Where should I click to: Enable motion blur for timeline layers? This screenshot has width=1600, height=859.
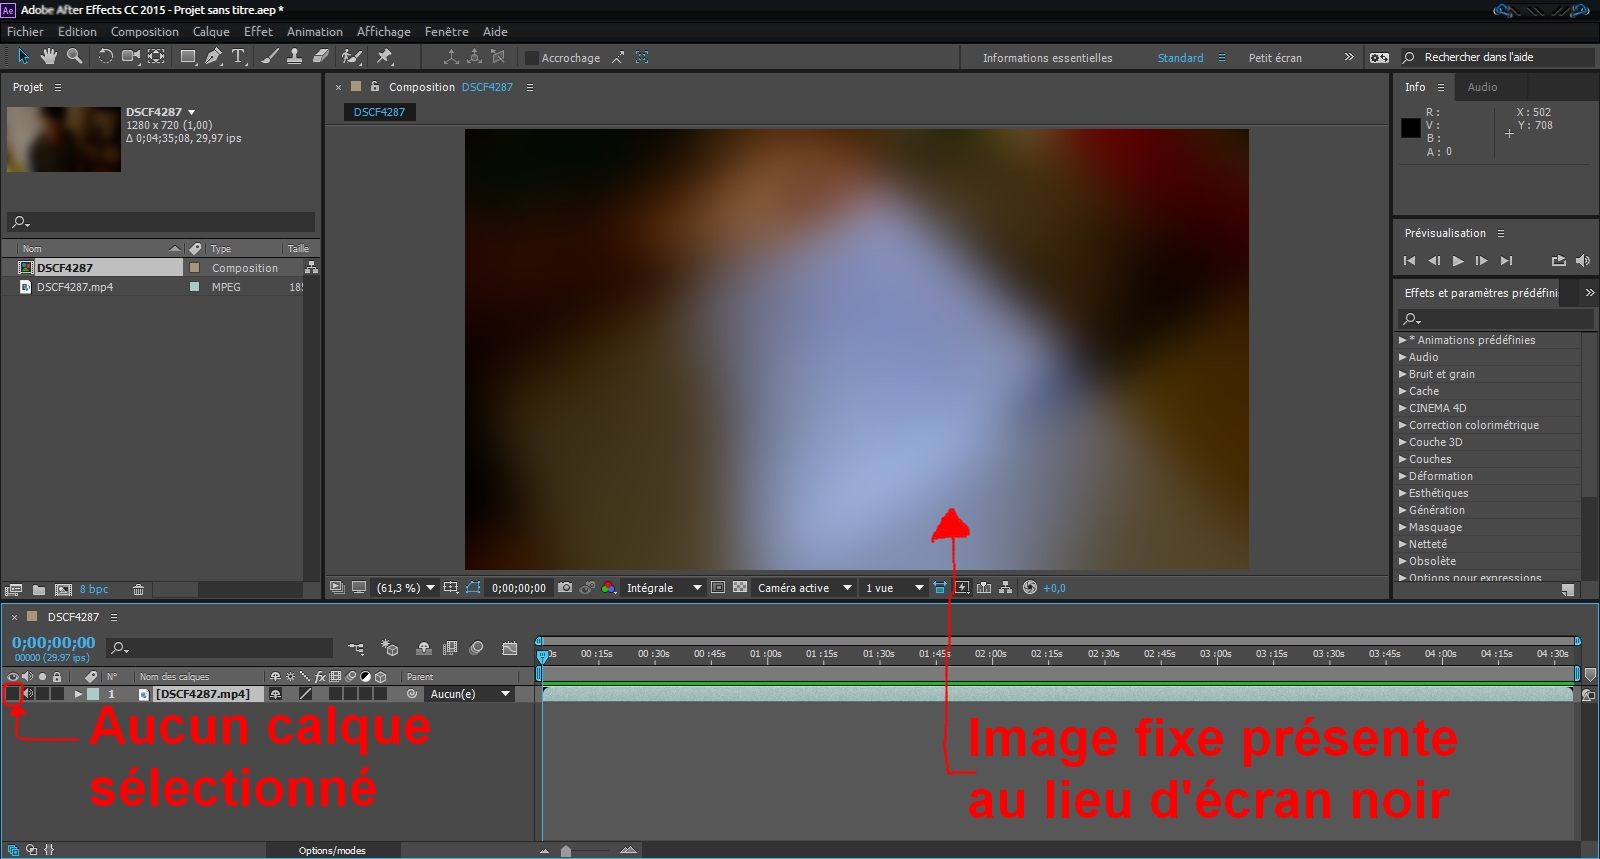click(477, 648)
